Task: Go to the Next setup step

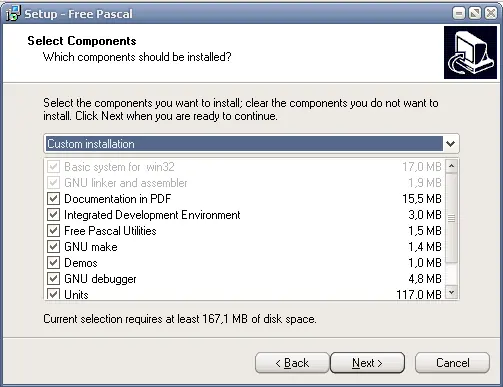Action: click(x=367, y=363)
